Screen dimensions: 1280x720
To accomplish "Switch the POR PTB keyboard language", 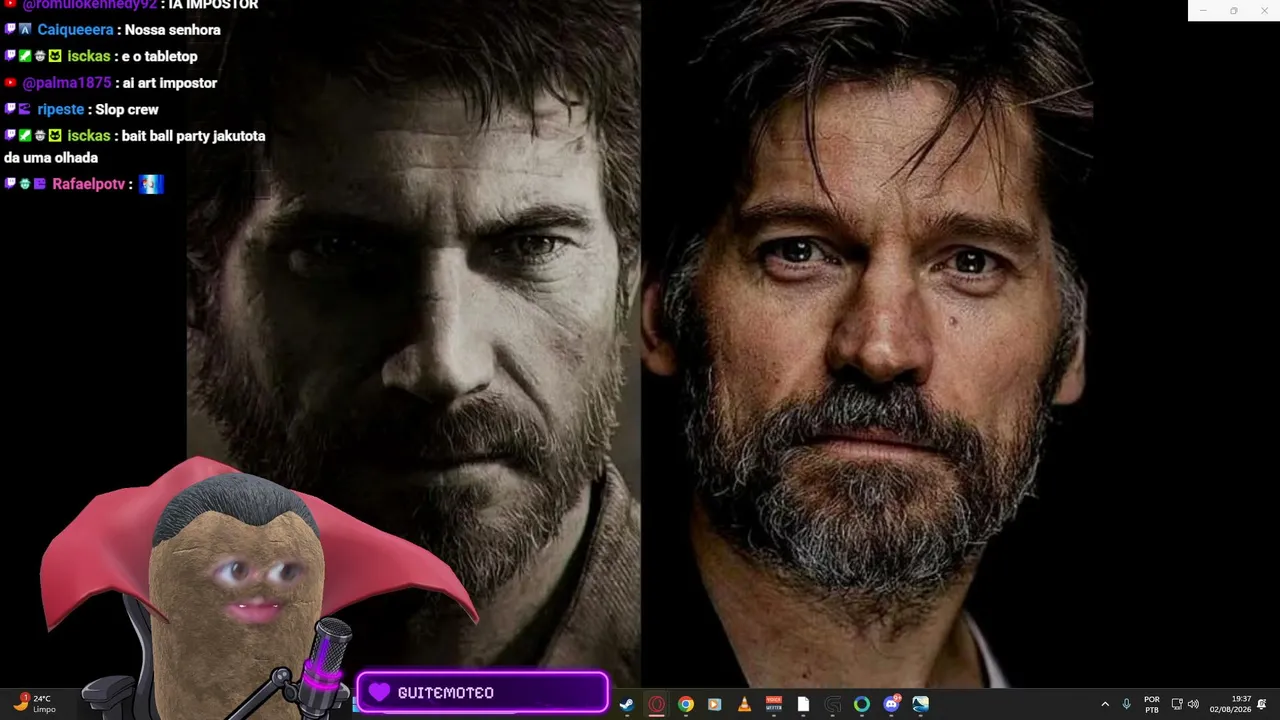I will coord(1152,705).
